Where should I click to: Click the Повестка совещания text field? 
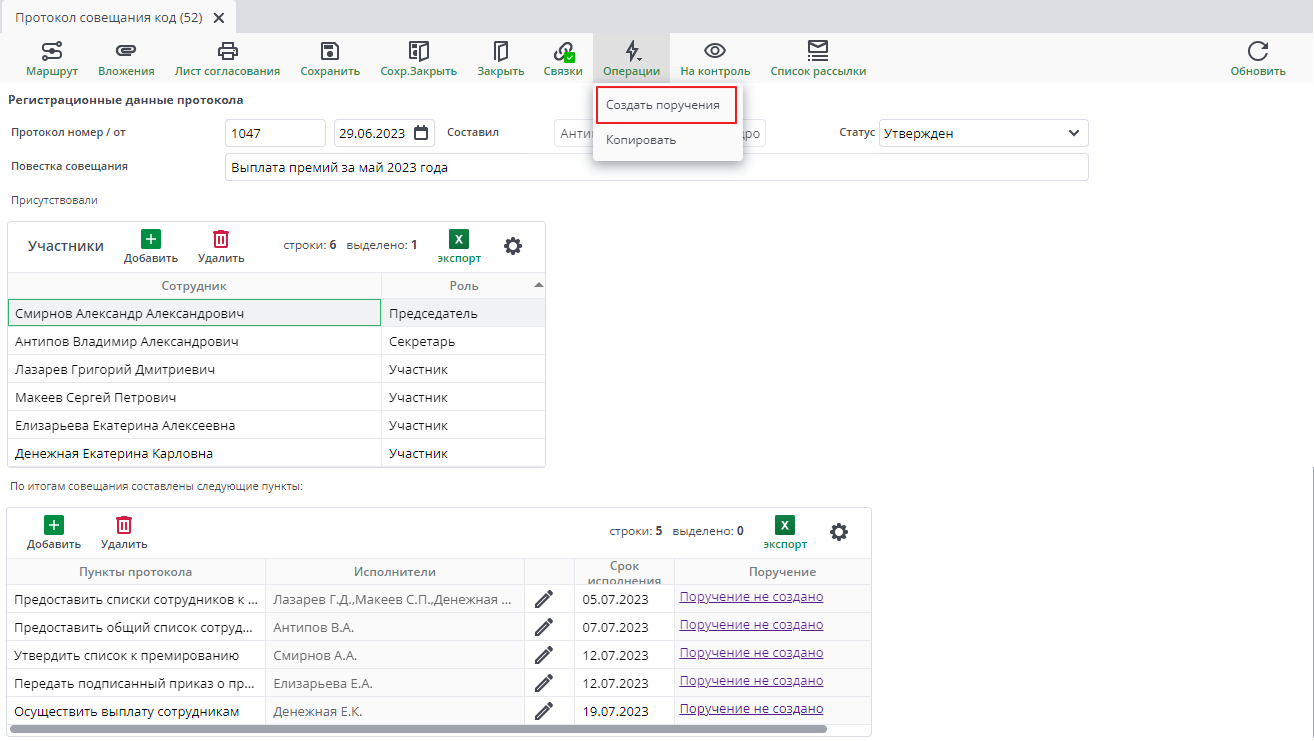pos(657,168)
